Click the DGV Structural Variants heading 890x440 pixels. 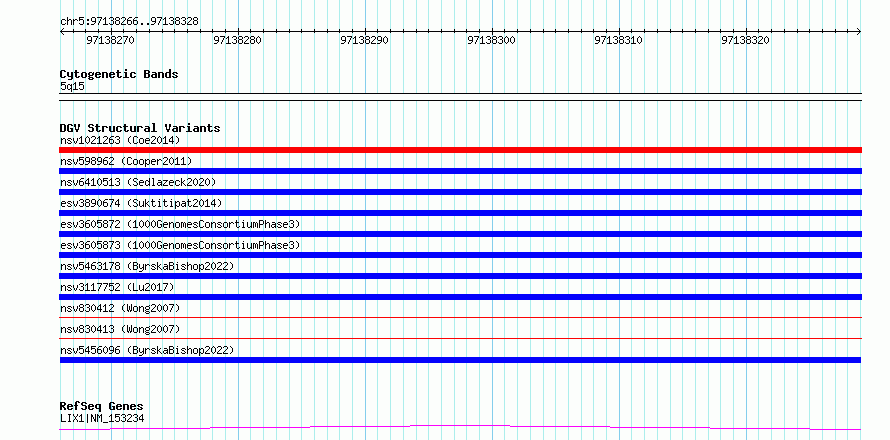pos(140,128)
